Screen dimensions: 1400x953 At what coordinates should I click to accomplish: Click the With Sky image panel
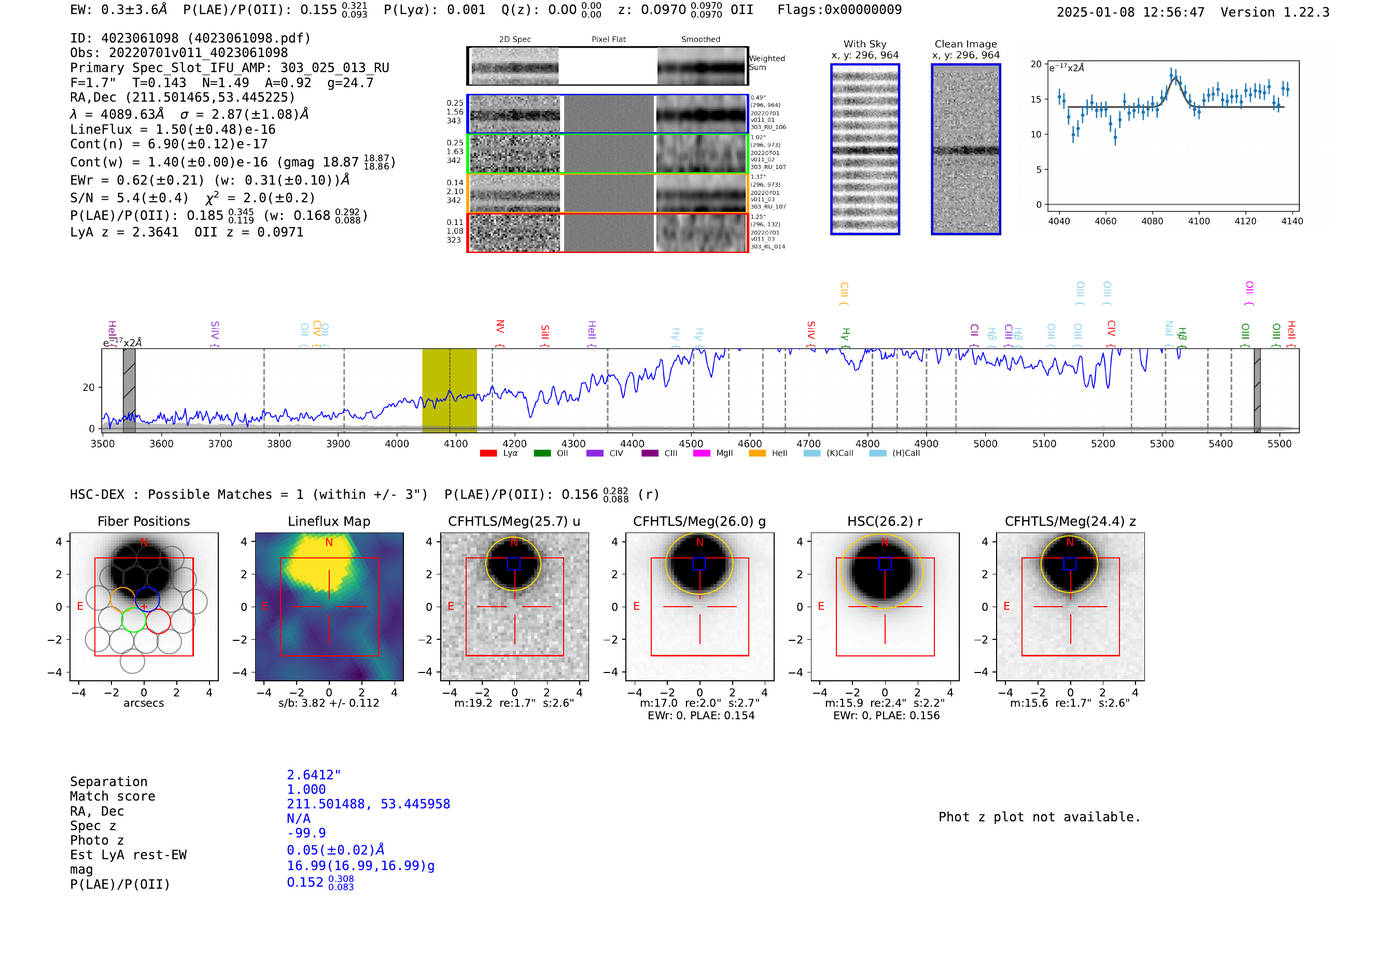865,149
